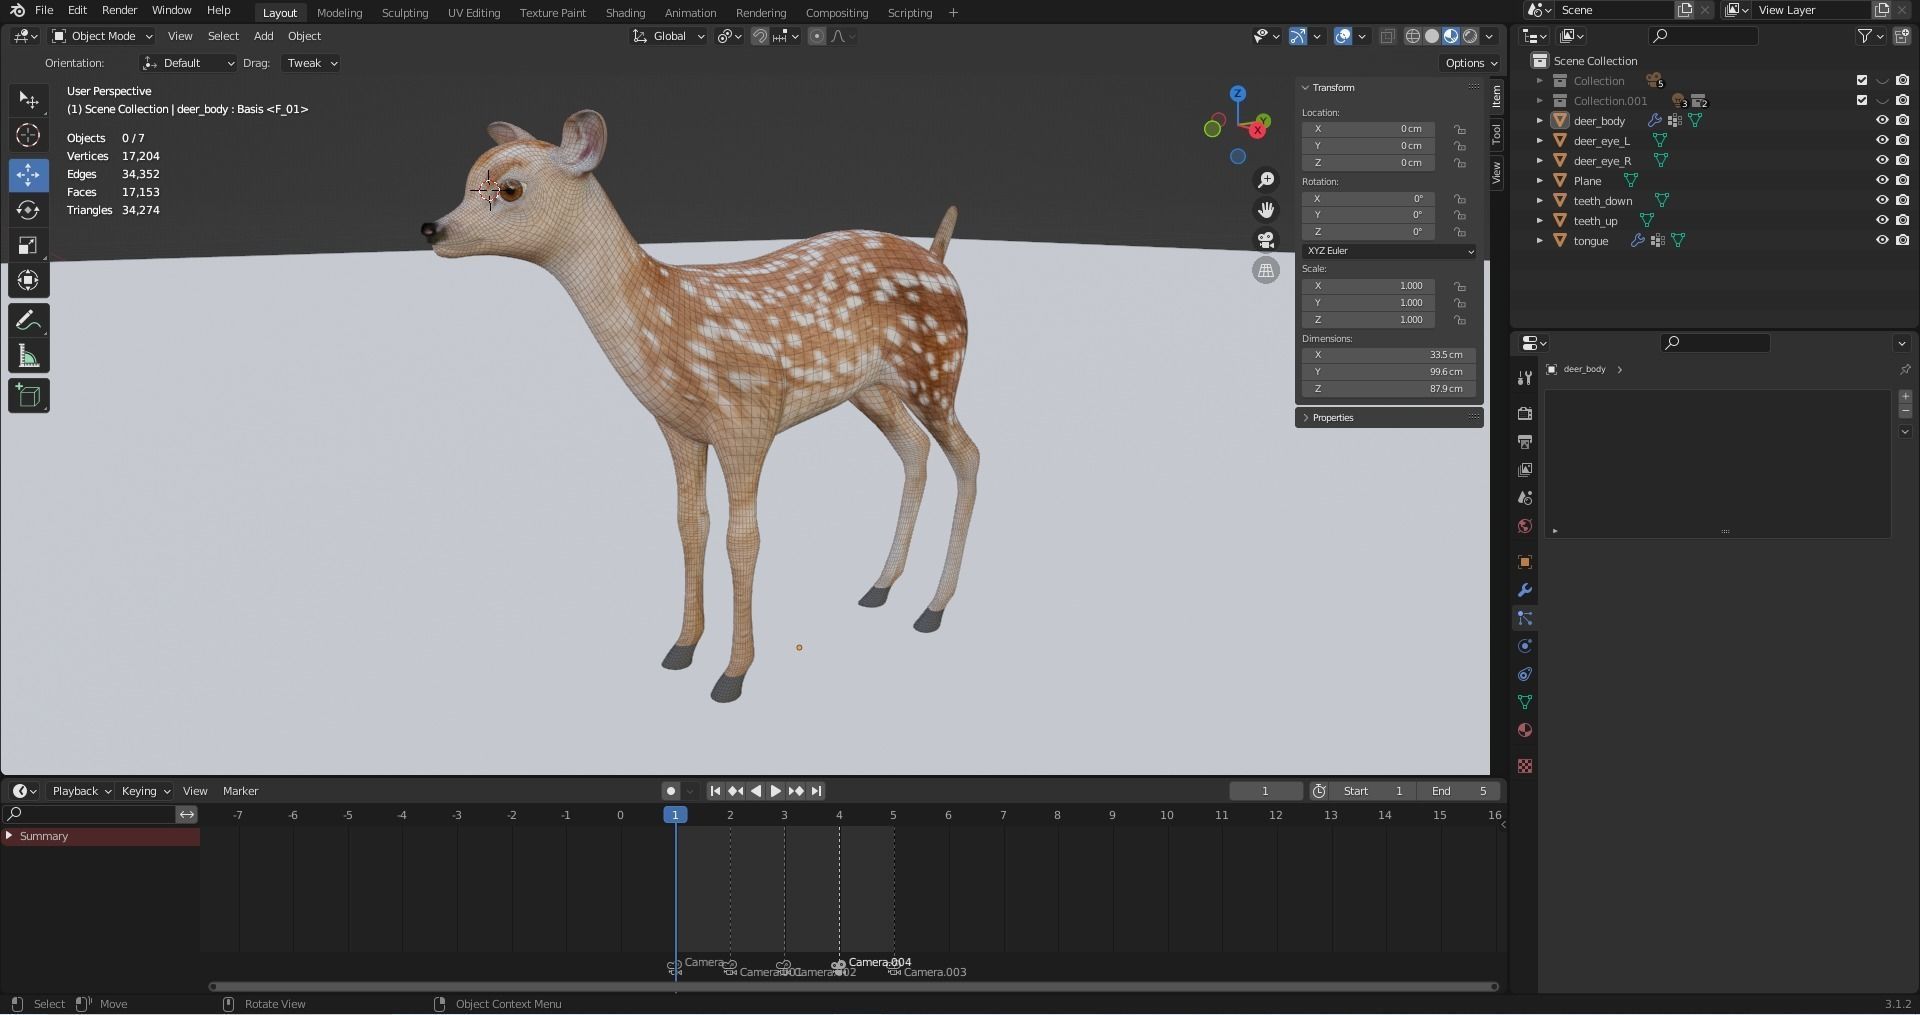1920x1015 pixels.
Task: Open the Render properties tab
Action: [1525, 413]
